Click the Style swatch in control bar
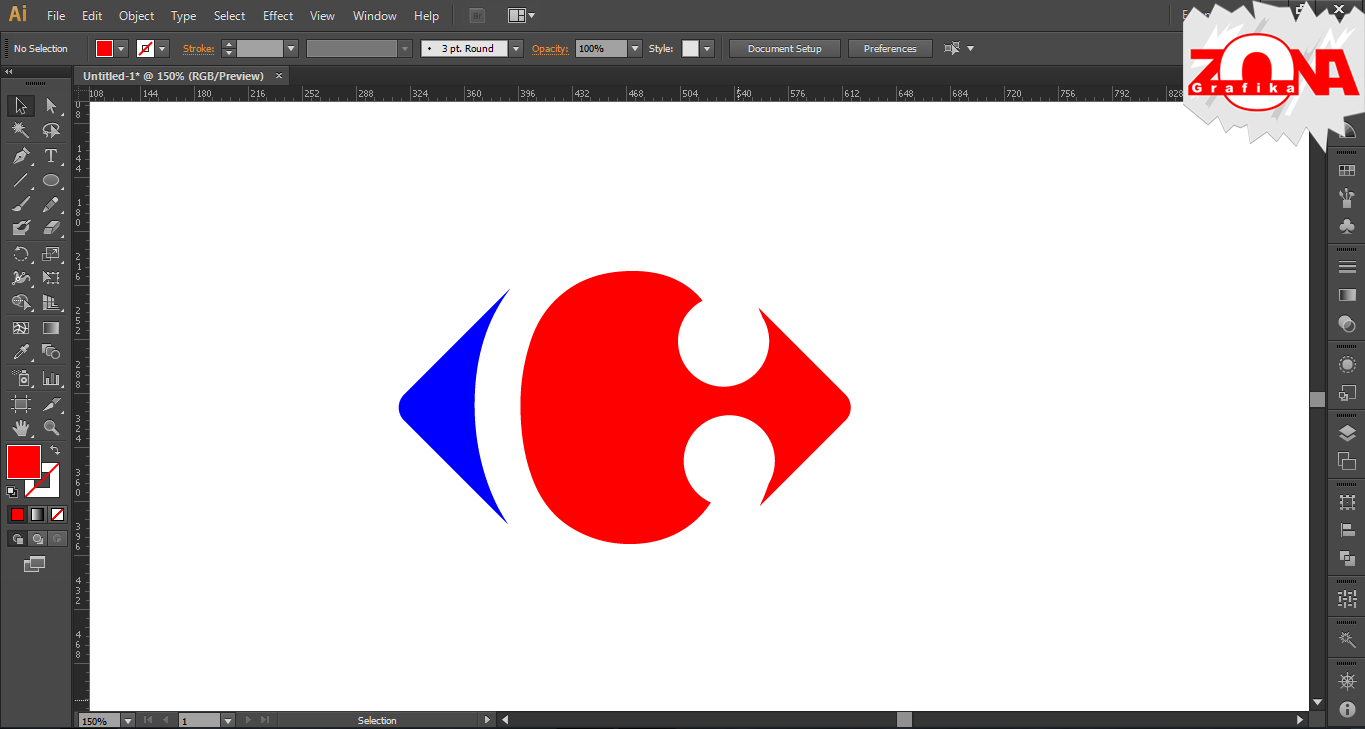Image resolution: width=1365 pixels, height=729 pixels. point(690,48)
